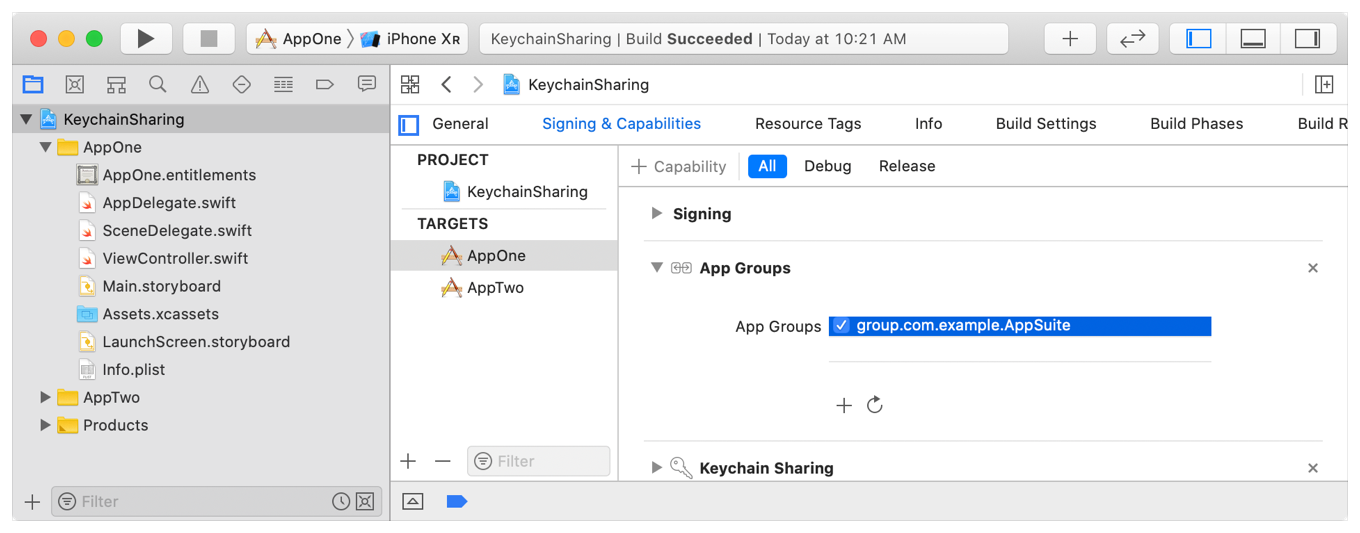Uncheck group.com.example.AppSuite checkbox
This screenshot has height=533, width=1360.
(x=842, y=326)
